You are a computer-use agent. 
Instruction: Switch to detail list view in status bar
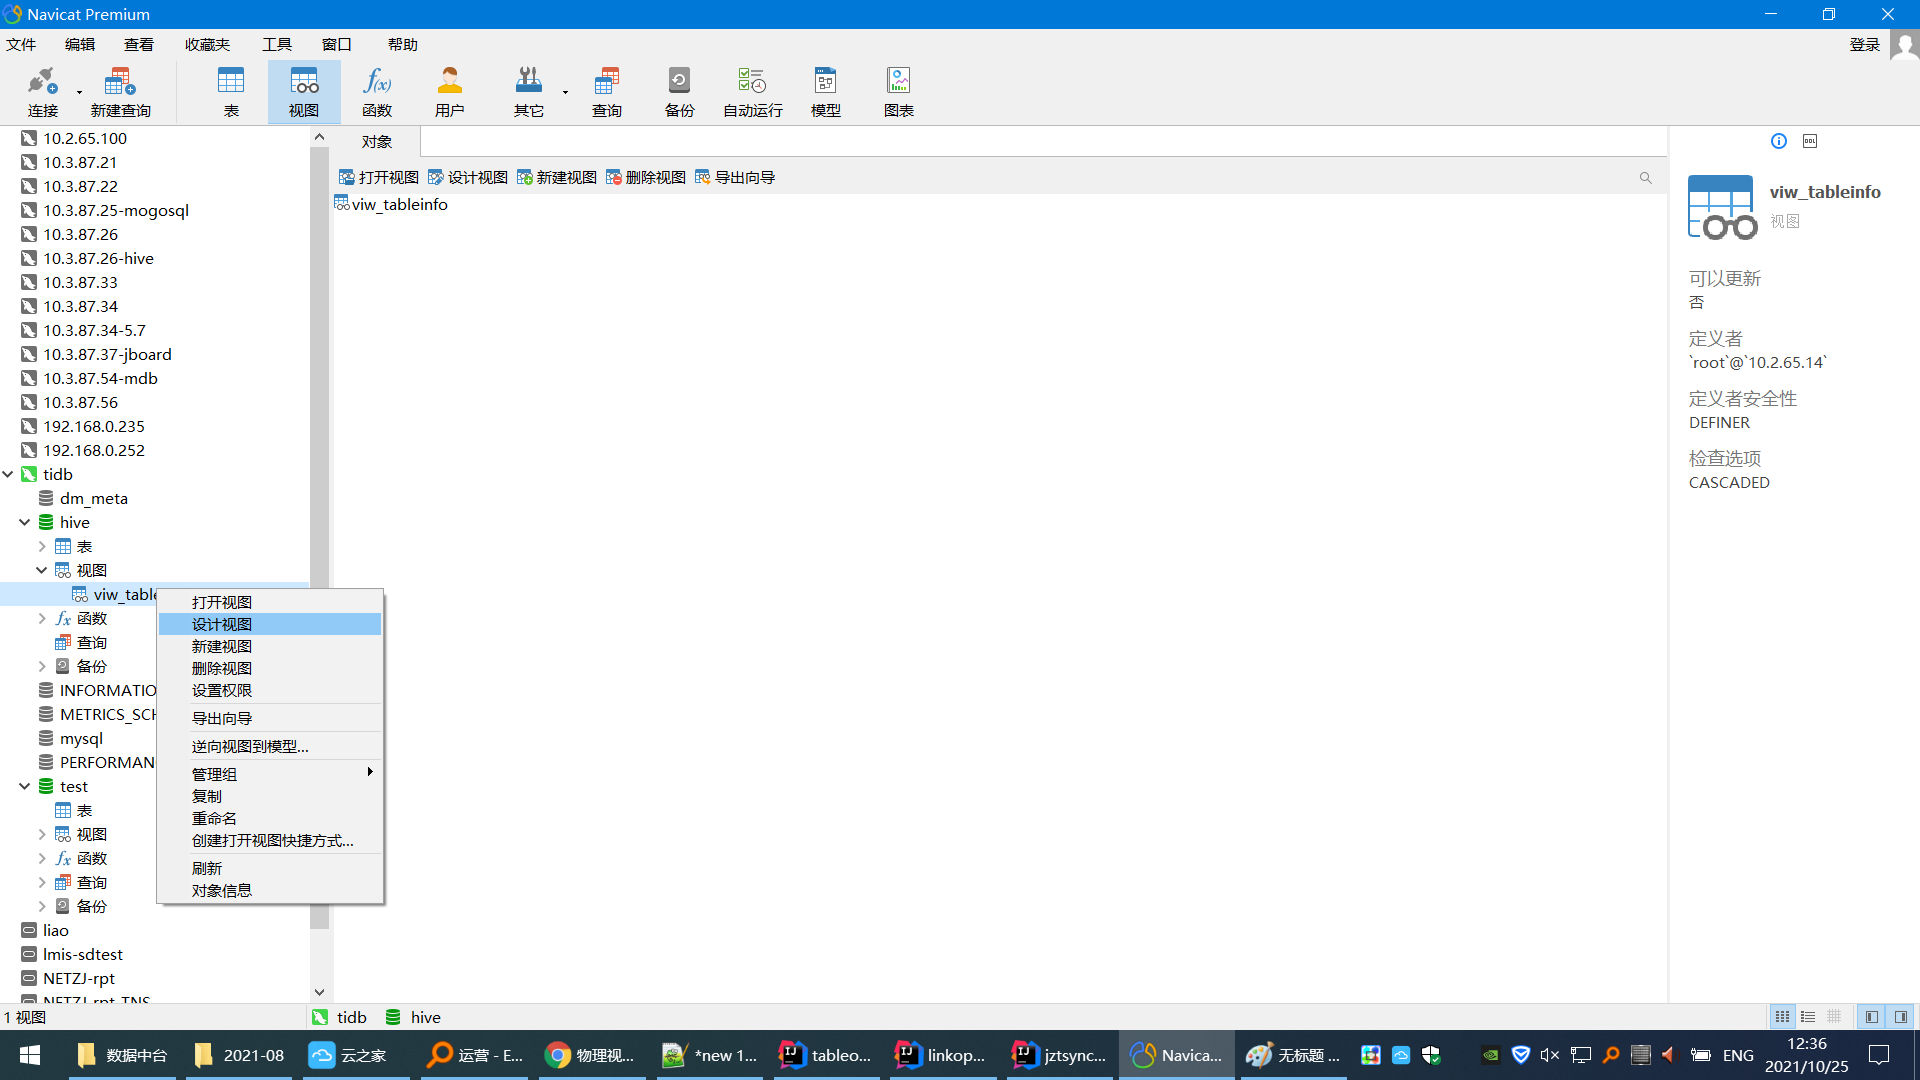[x=1808, y=1017]
